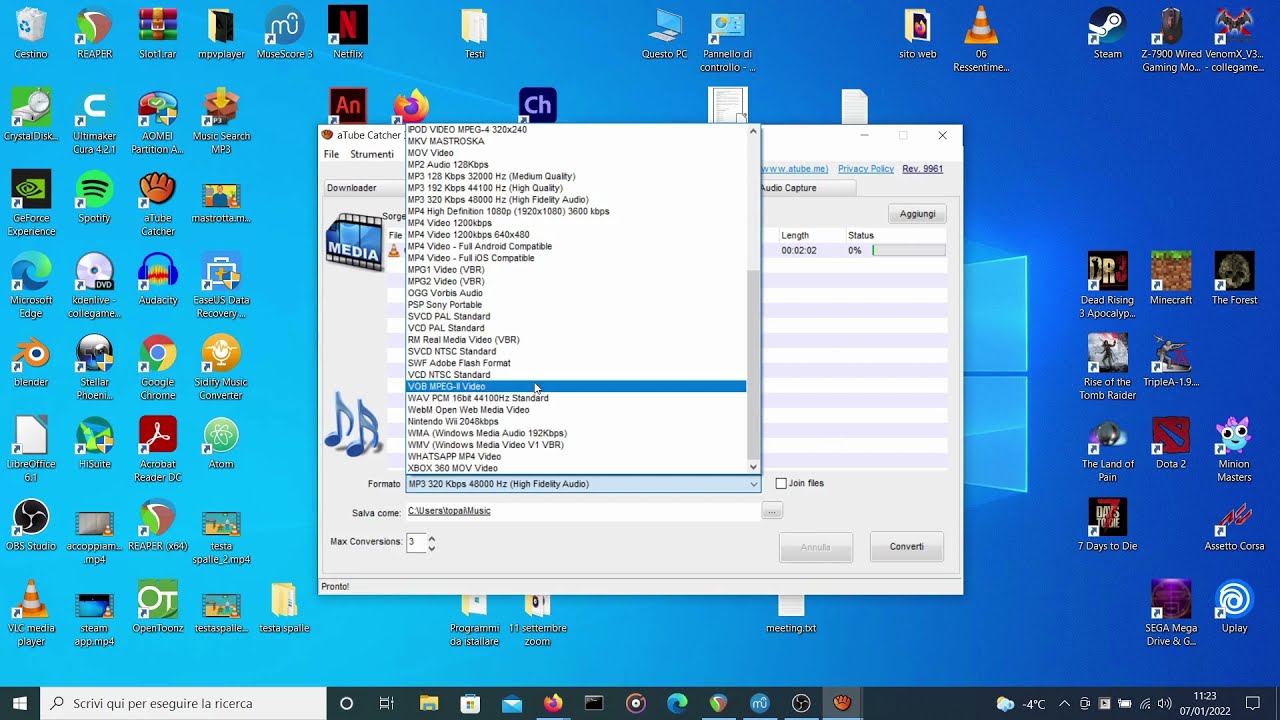Screen dimensions: 1280x720
Task: Click the format list scrollbar thumb
Action: [753, 363]
